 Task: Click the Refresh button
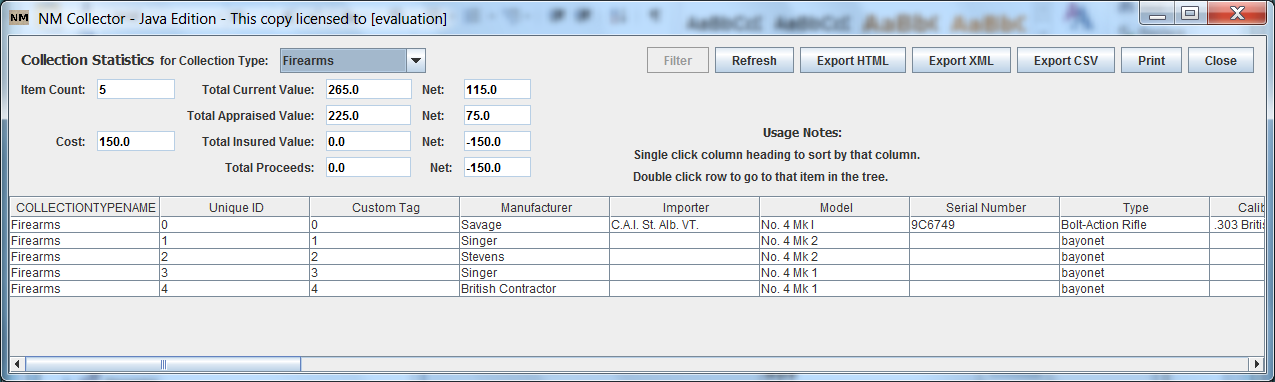click(x=754, y=61)
